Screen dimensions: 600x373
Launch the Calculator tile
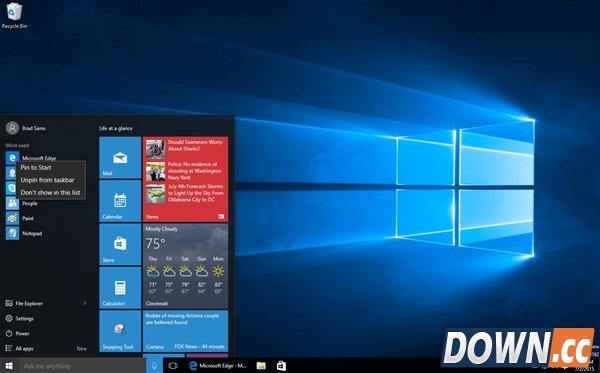pyautogui.click(x=120, y=288)
